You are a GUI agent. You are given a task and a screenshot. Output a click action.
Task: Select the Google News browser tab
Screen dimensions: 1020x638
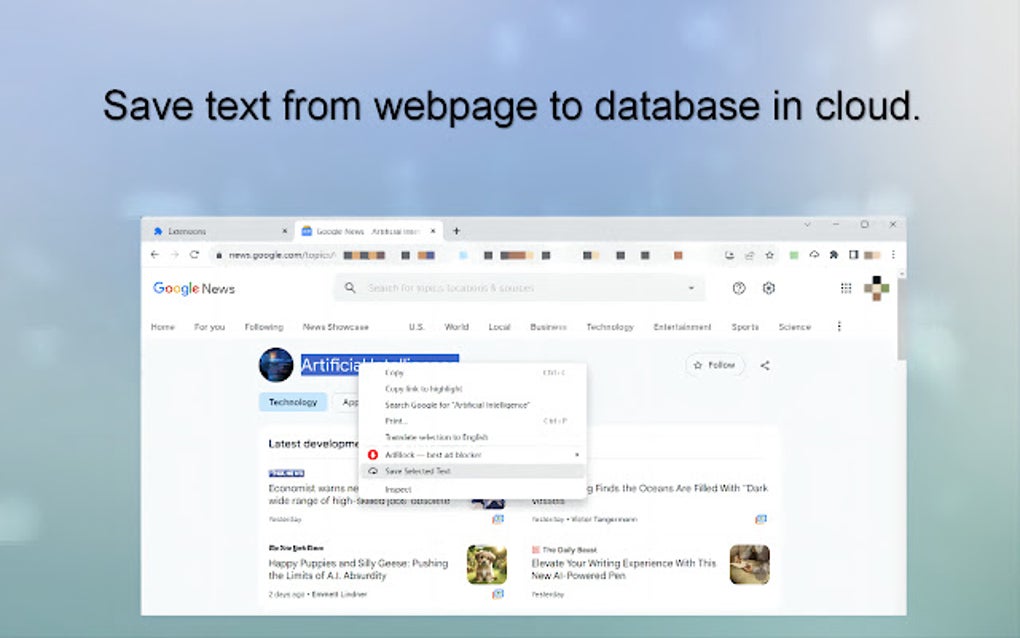pos(368,232)
